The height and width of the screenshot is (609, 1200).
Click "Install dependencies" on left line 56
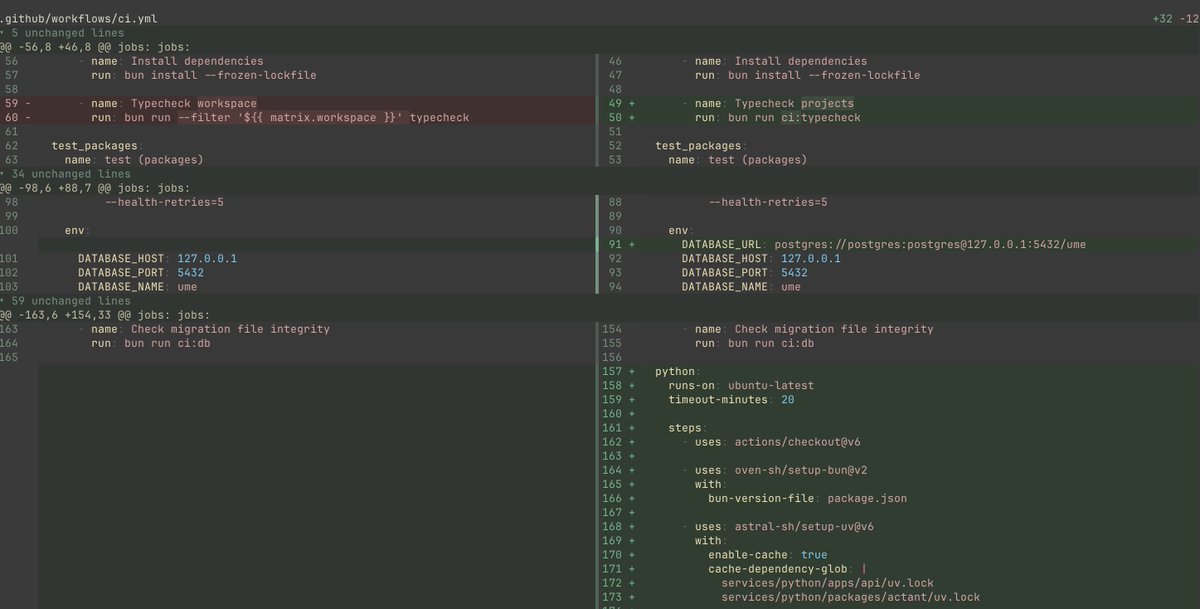pos(198,61)
